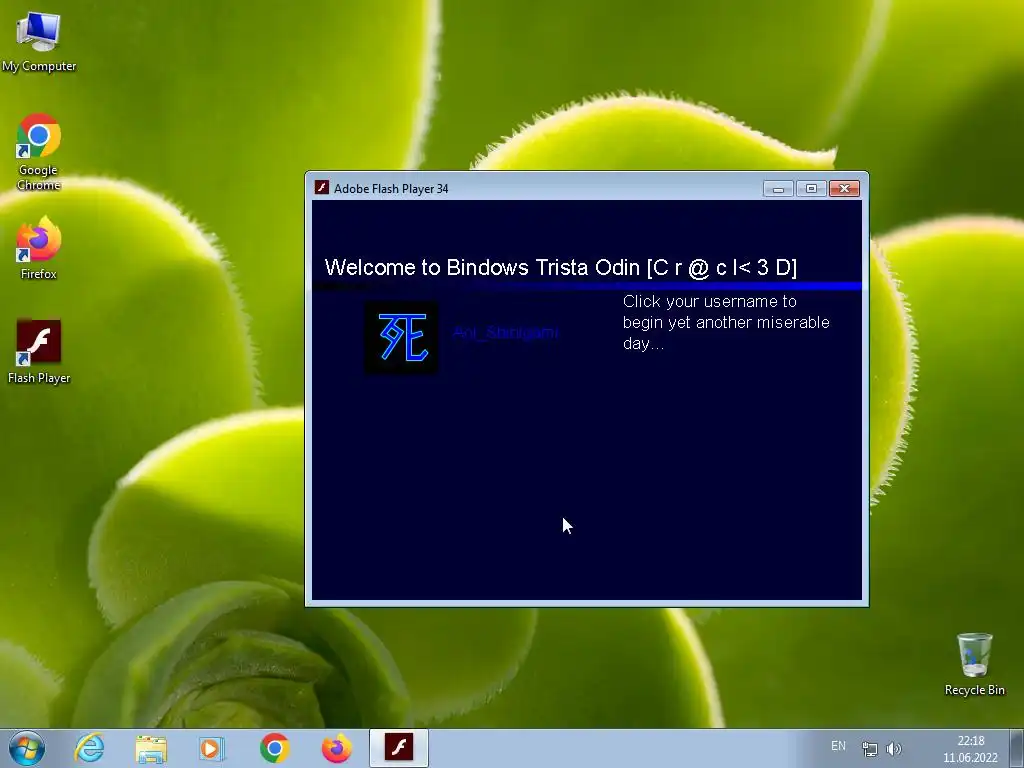
Task: Click the Show desktop strip
Action: pyautogui.click(x=1017, y=748)
